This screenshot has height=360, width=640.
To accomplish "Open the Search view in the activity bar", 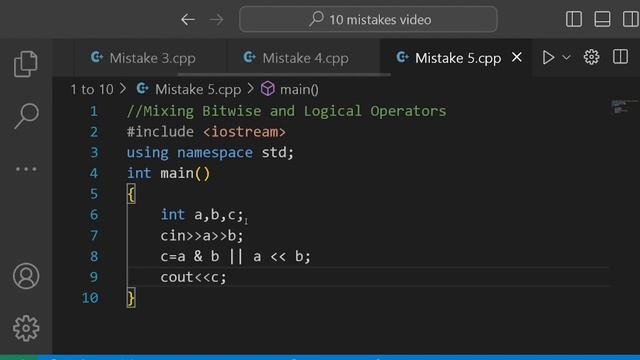I will (x=27, y=116).
